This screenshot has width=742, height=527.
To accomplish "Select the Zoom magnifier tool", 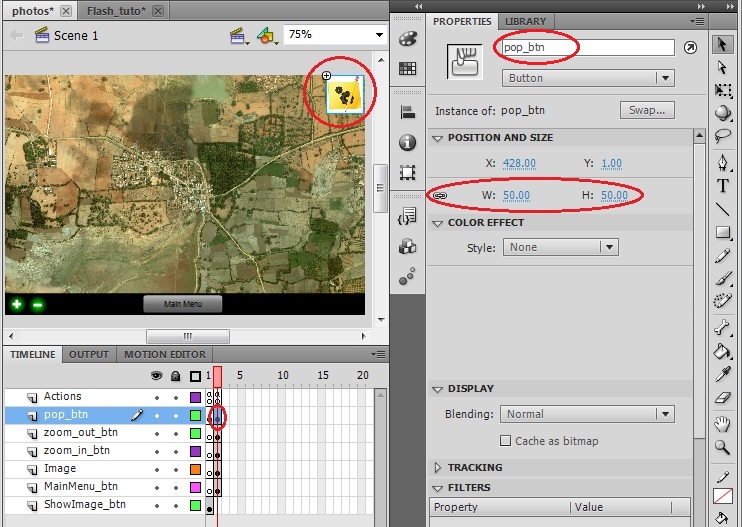I will click(x=722, y=447).
